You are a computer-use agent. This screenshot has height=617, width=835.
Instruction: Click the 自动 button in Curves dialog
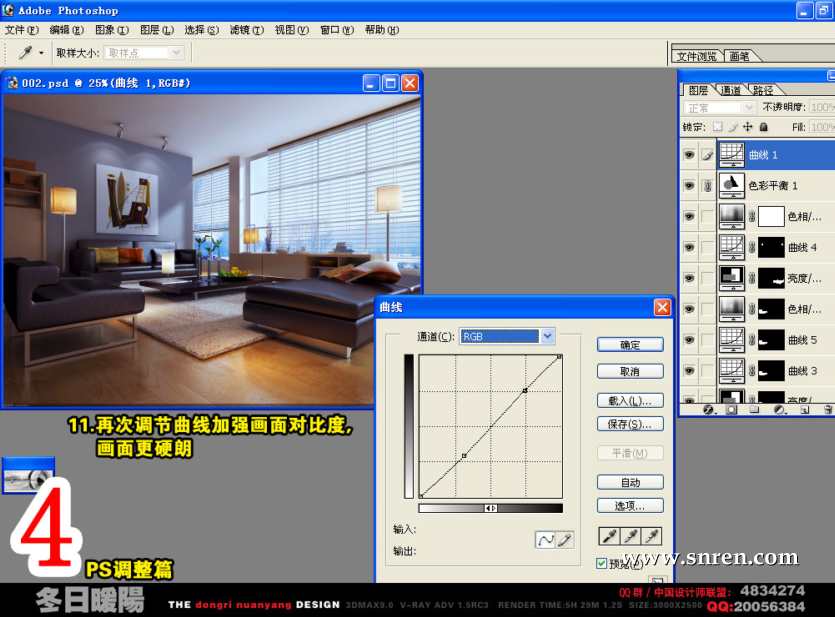(630, 482)
